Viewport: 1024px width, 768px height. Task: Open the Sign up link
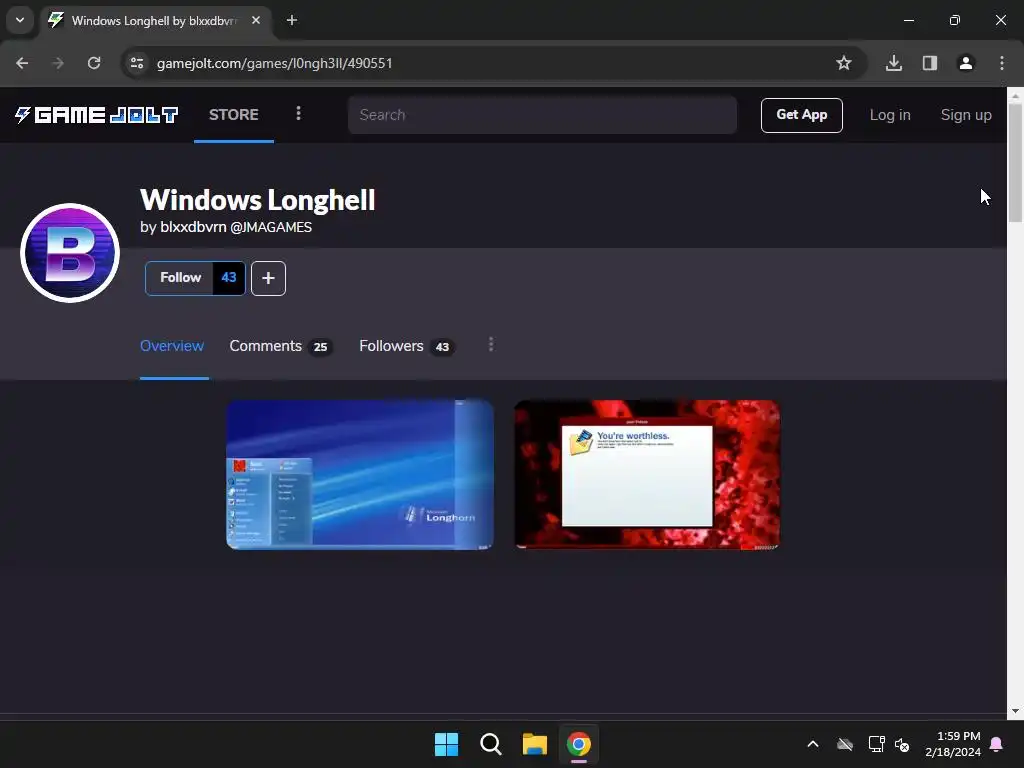966,115
